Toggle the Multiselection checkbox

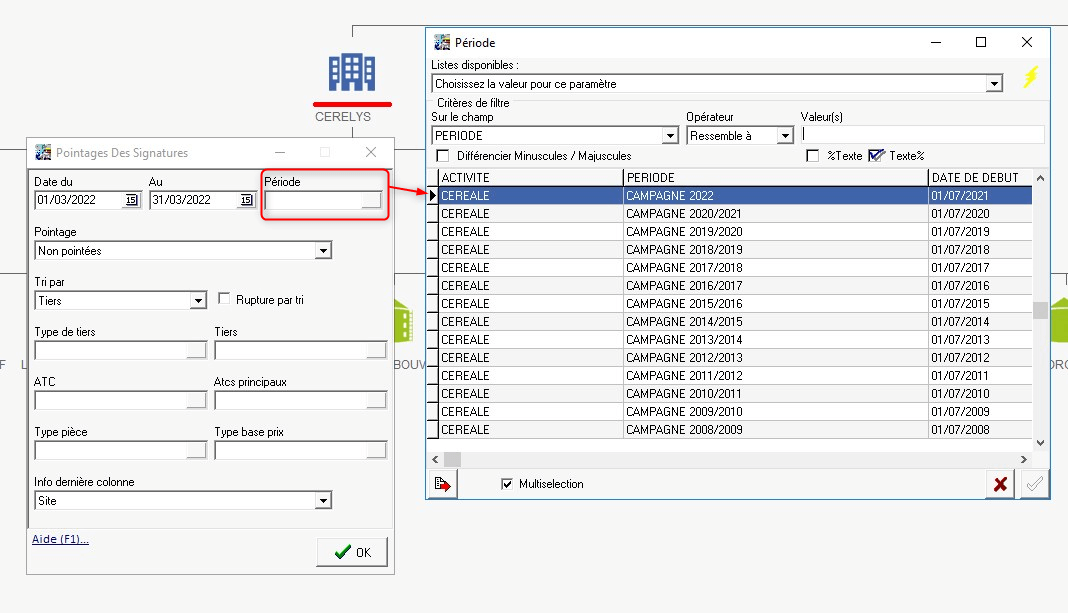click(507, 484)
